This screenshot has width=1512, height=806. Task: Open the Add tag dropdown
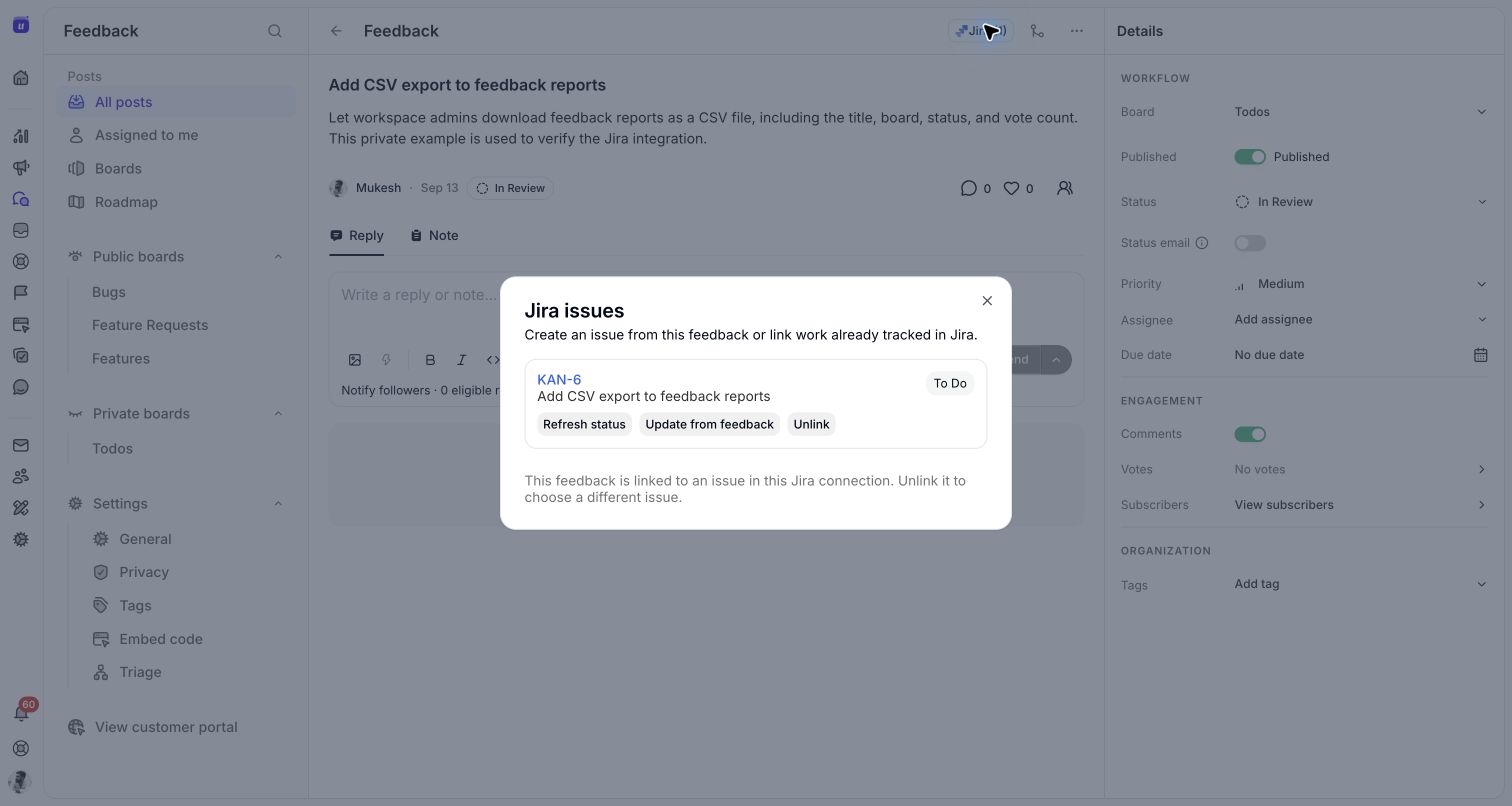[x=1361, y=584]
